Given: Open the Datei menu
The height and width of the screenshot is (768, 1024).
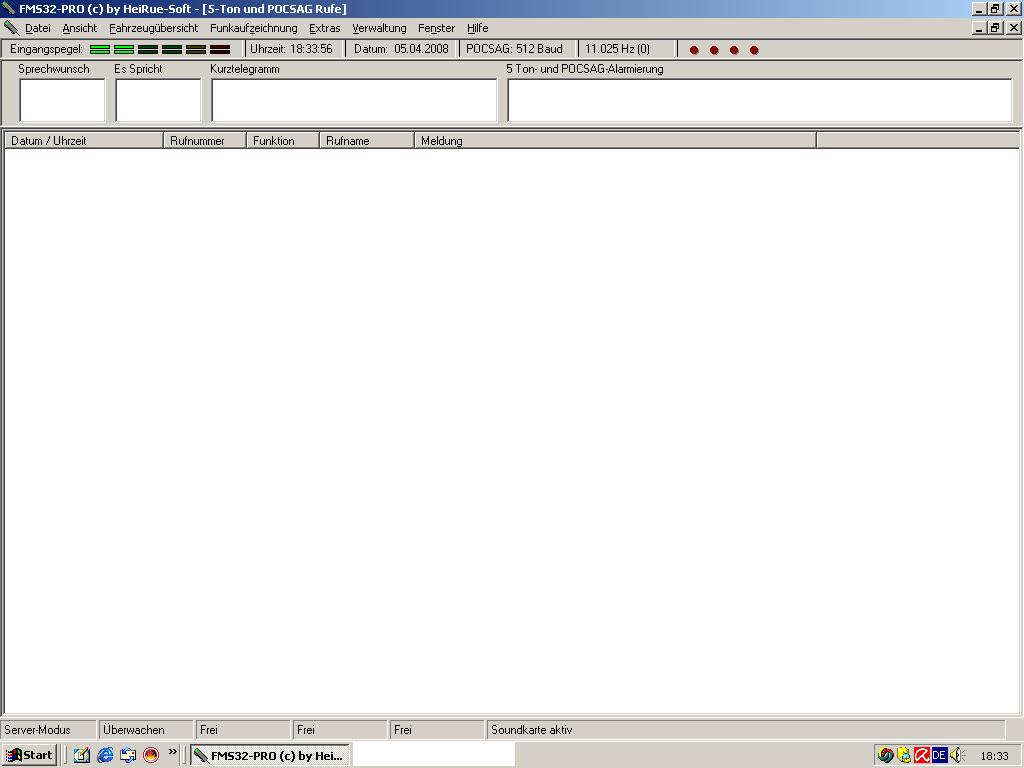Looking at the screenshot, I should click(x=38, y=28).
